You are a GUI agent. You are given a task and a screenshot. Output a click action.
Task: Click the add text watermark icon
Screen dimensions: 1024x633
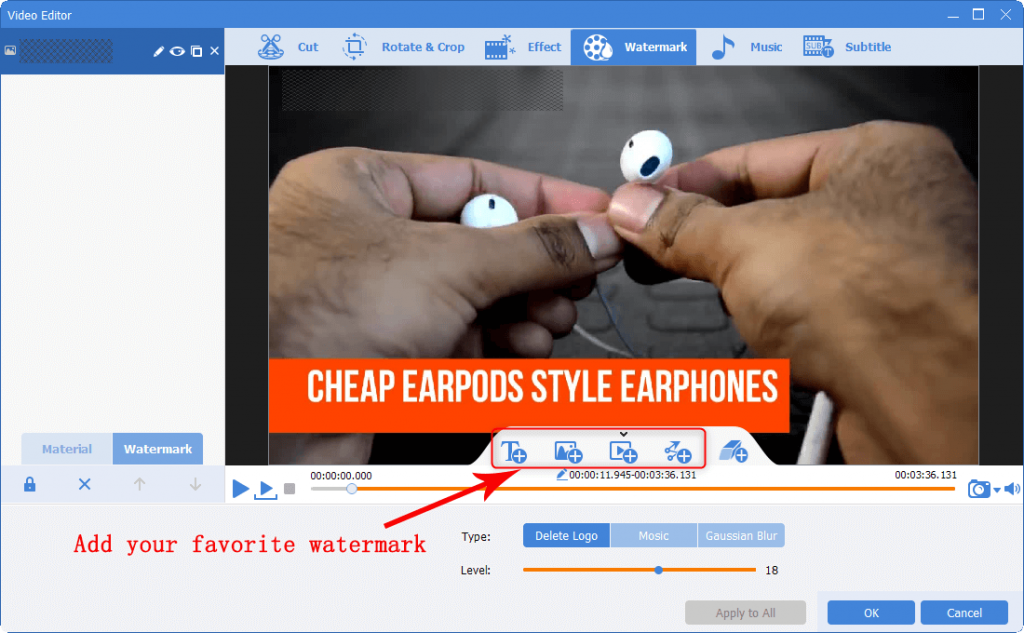tap(514, 452)
